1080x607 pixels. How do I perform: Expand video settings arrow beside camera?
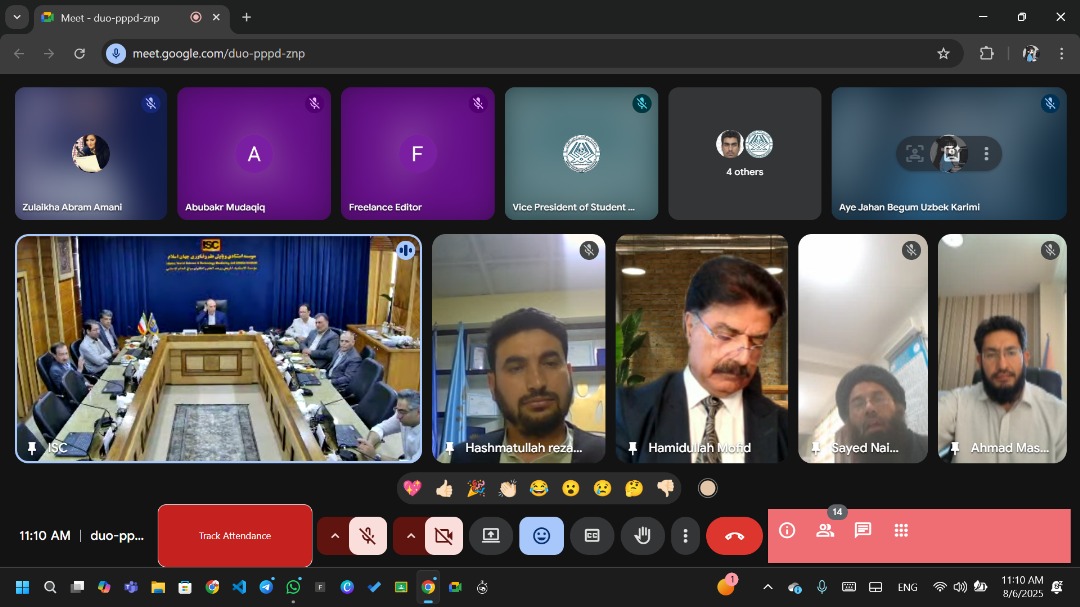point(411,536)
